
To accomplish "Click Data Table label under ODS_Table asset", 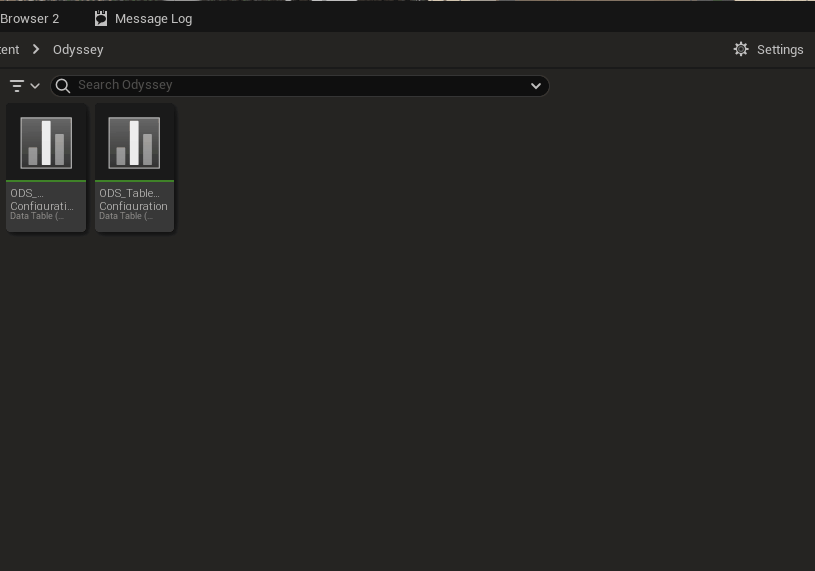I will pyautogui.click(x=125, y=216).
